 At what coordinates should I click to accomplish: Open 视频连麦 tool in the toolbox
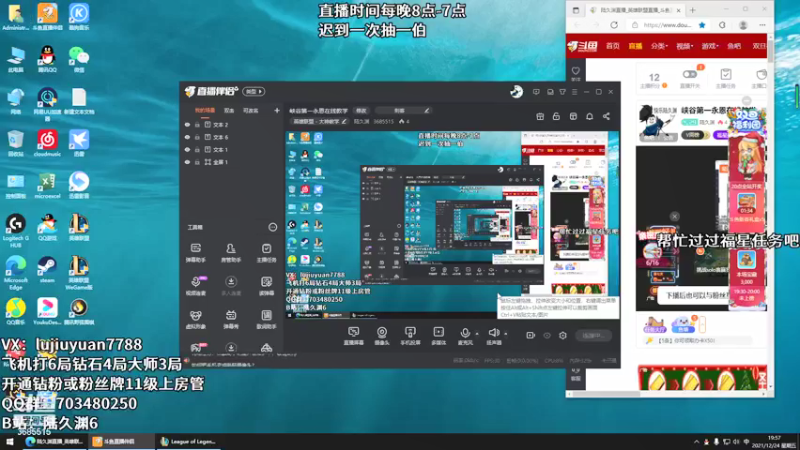195,286
